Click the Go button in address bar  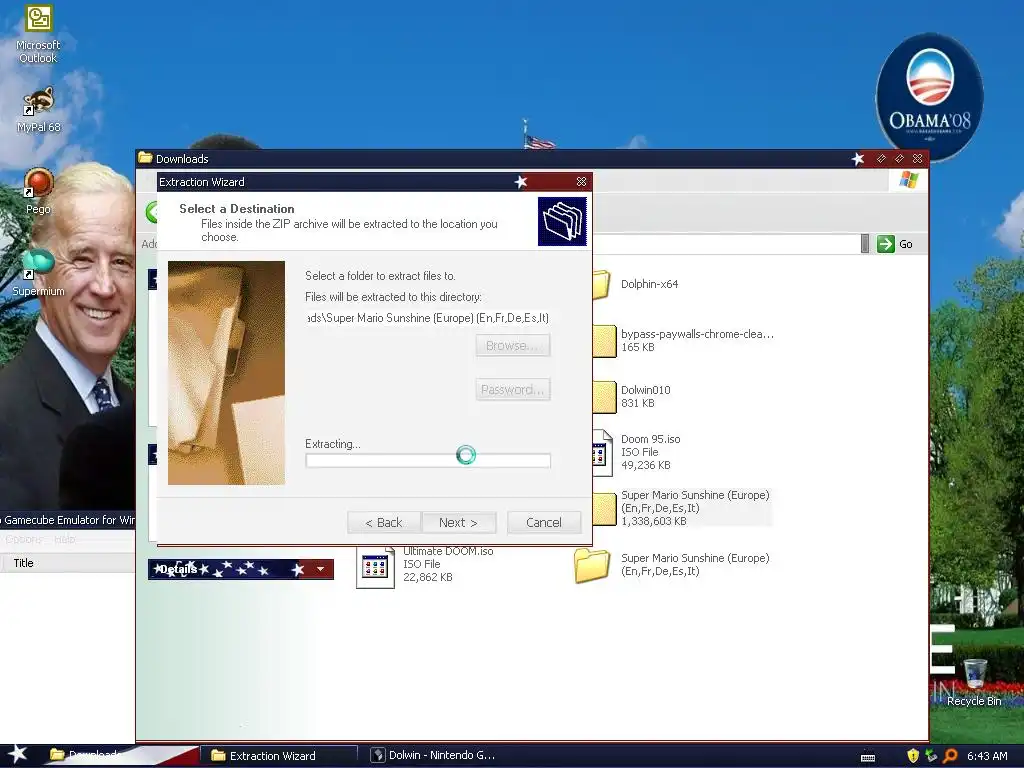[x=895, y=244]
